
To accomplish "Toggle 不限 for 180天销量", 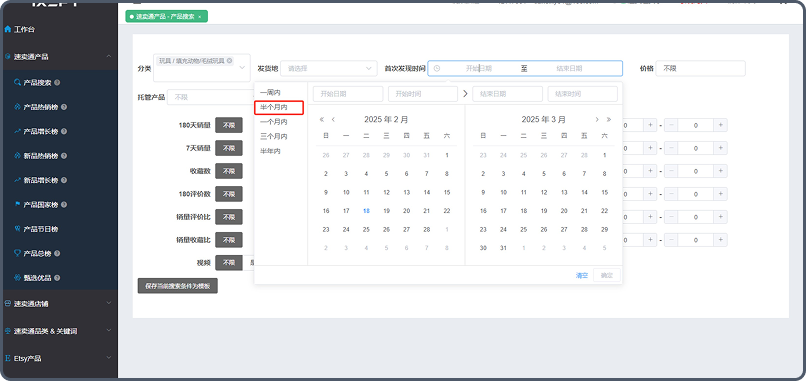I will tap(228, 125).
